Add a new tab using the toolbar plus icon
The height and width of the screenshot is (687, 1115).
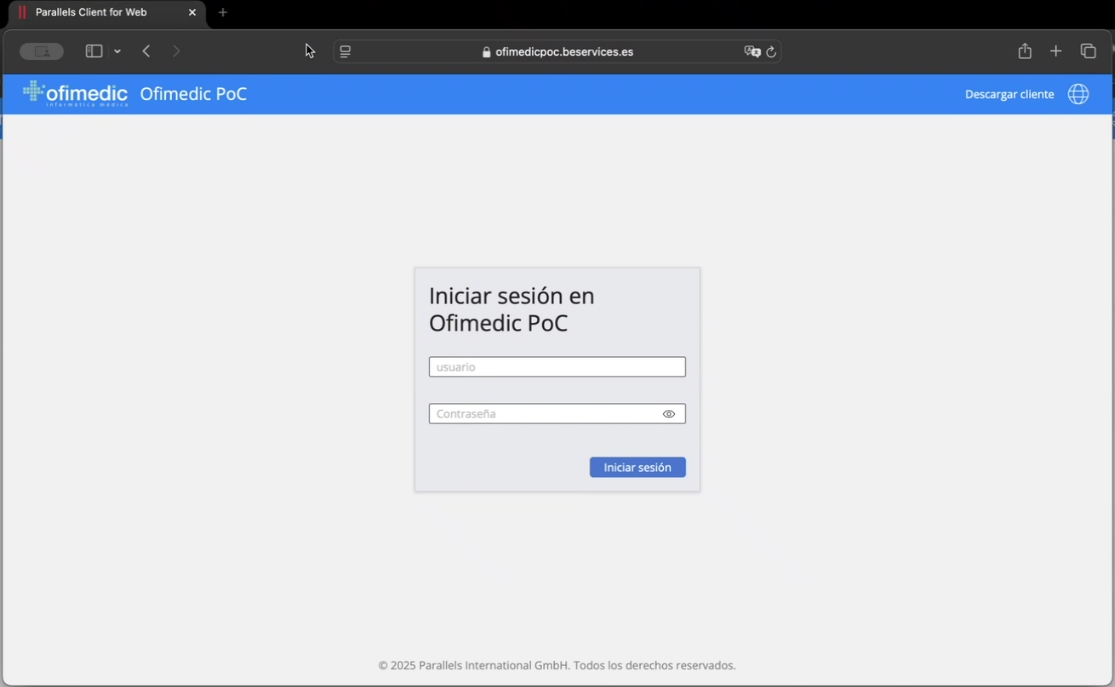pyautogui.click(x=1055, y=51)
